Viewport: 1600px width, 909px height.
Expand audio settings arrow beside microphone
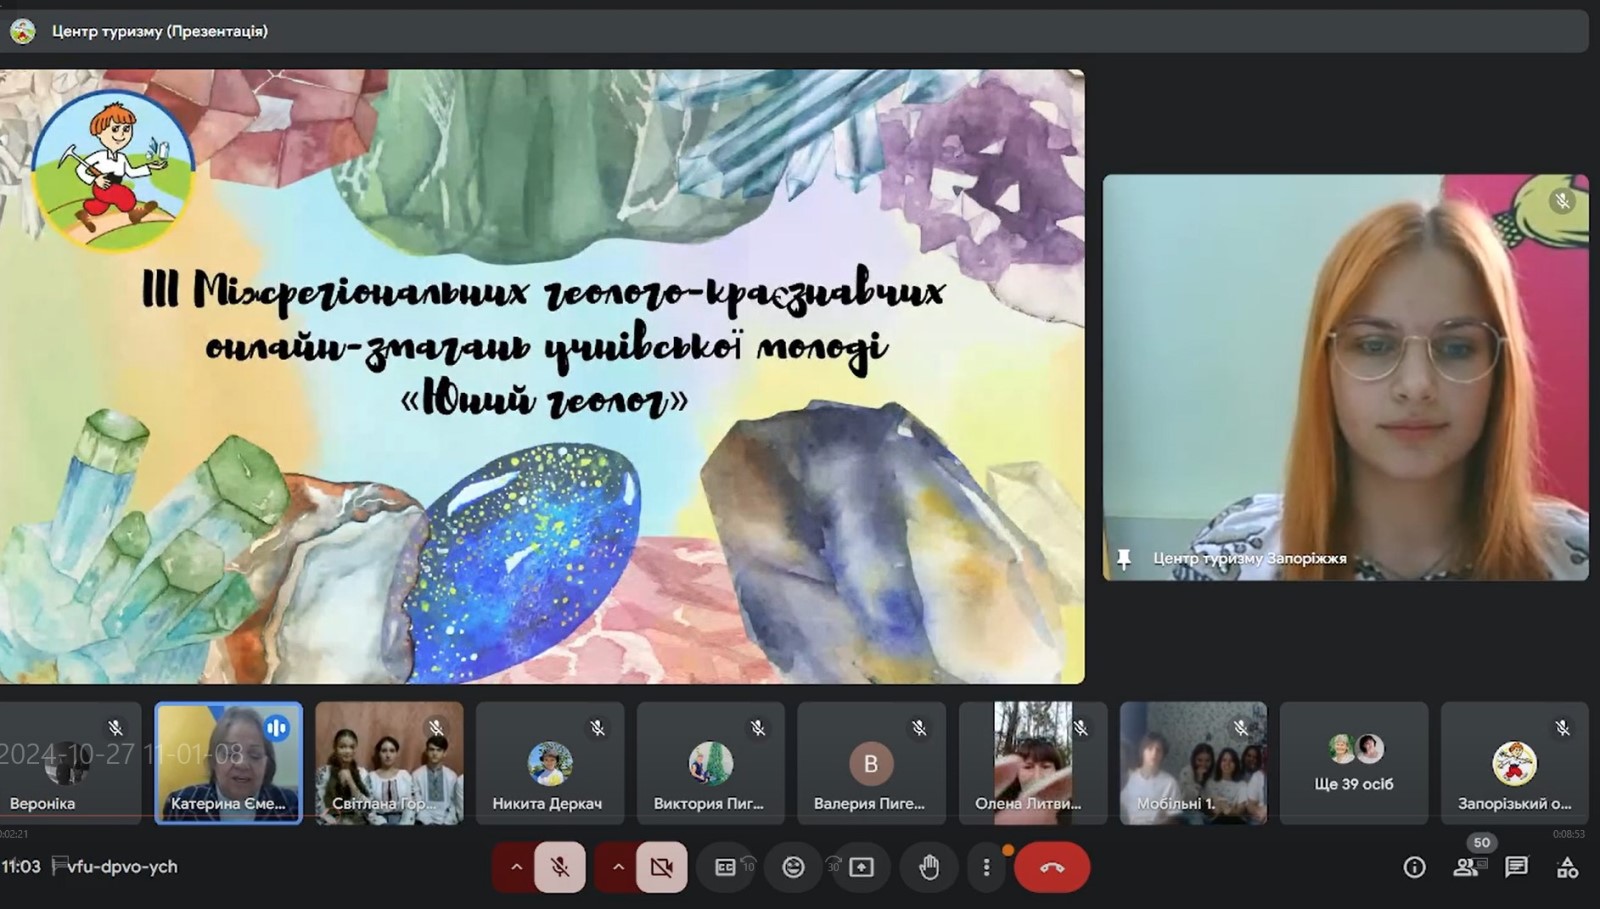(516, 867)
